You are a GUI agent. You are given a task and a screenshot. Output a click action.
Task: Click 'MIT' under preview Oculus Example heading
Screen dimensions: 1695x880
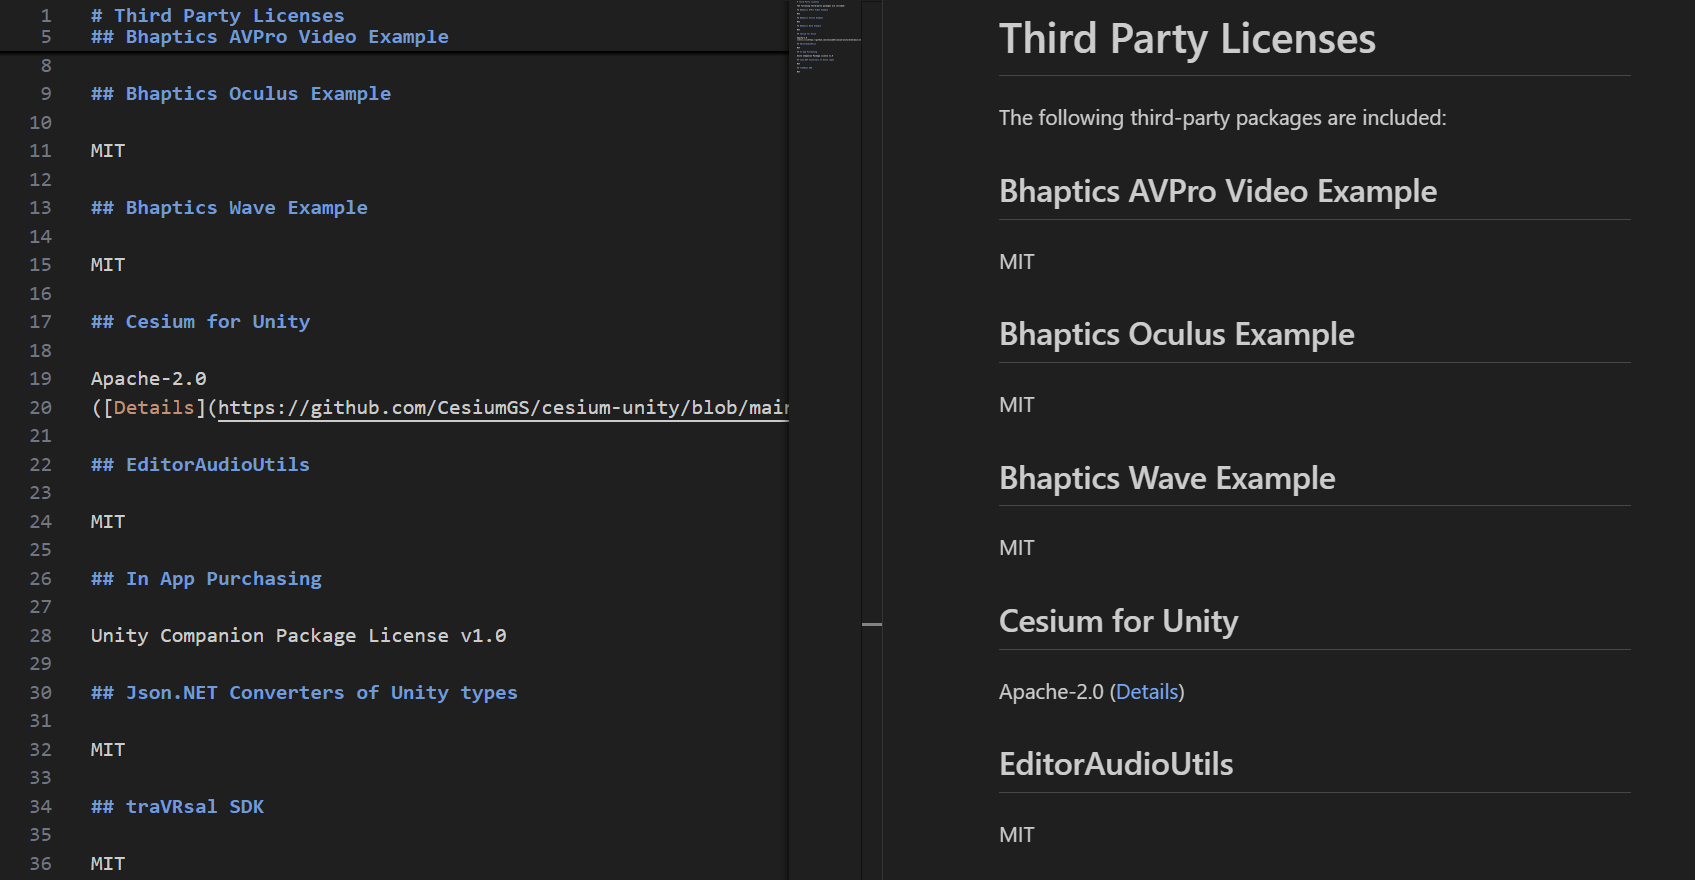(x=1017, y=405)
